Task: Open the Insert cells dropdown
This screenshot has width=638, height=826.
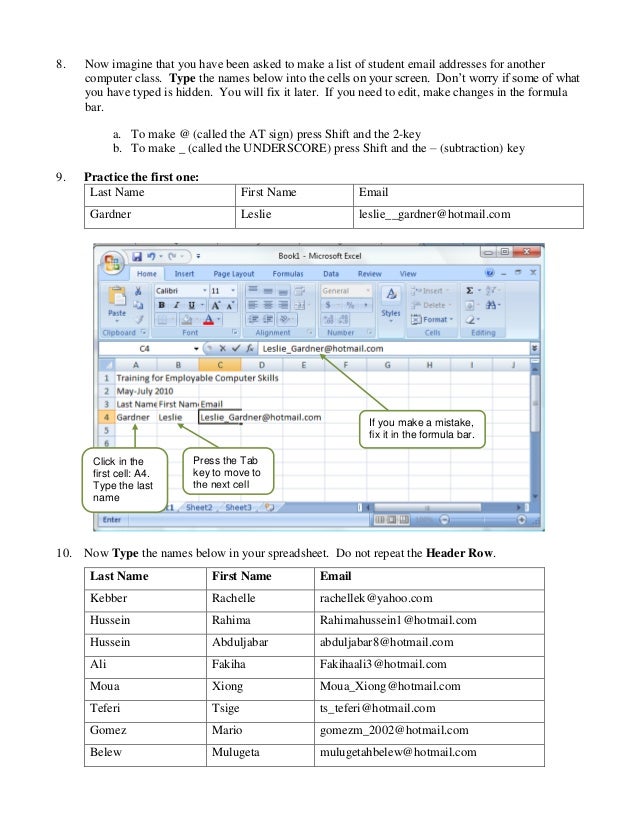Action: (x=430, y=290)
